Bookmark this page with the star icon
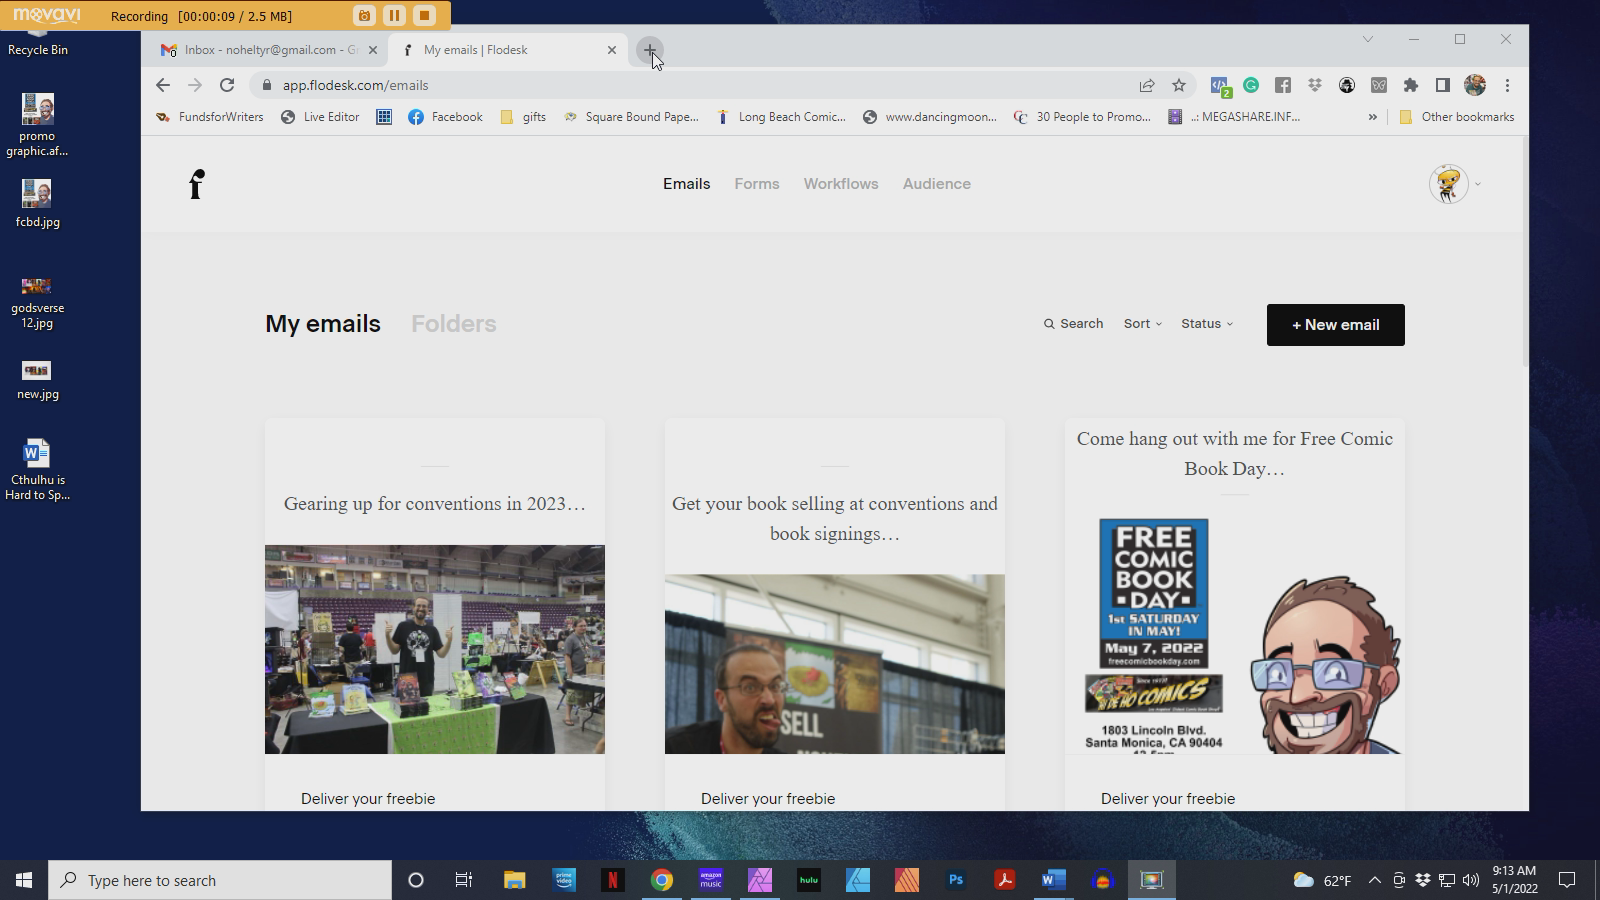Viewport: 1600px width, 900px height. (x=1179, y=86)
